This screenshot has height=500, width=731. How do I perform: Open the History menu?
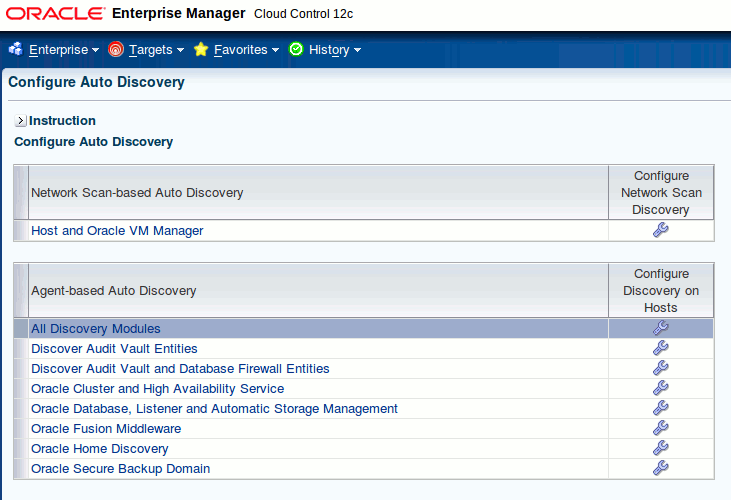[334, 50]
